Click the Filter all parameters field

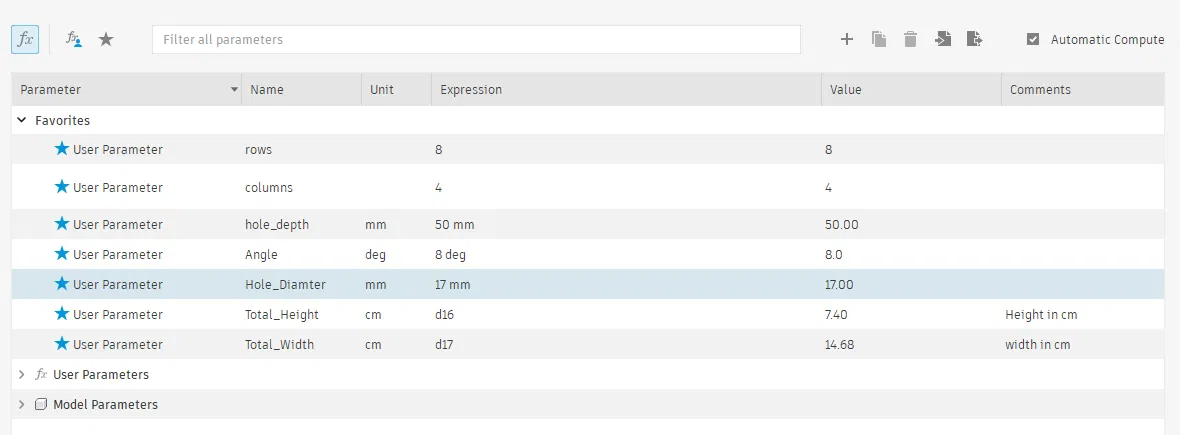click(x=476, y=39)
